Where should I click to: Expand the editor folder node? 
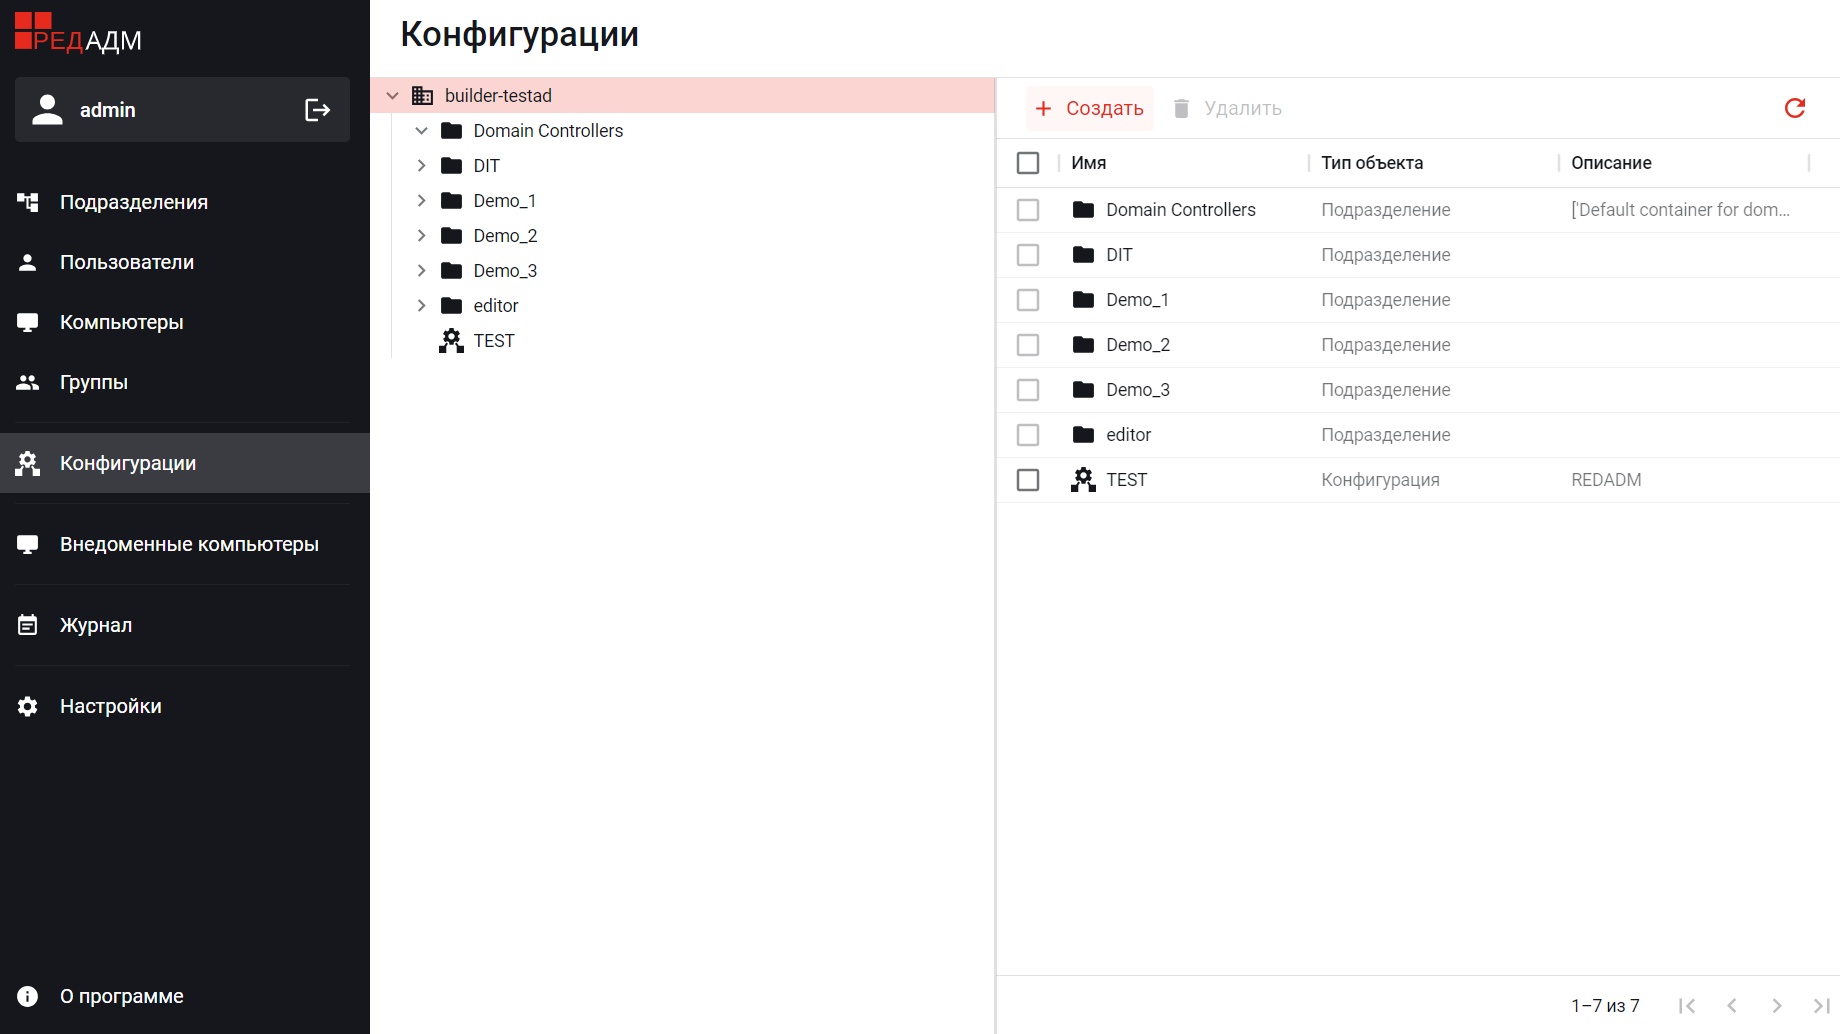422,306
